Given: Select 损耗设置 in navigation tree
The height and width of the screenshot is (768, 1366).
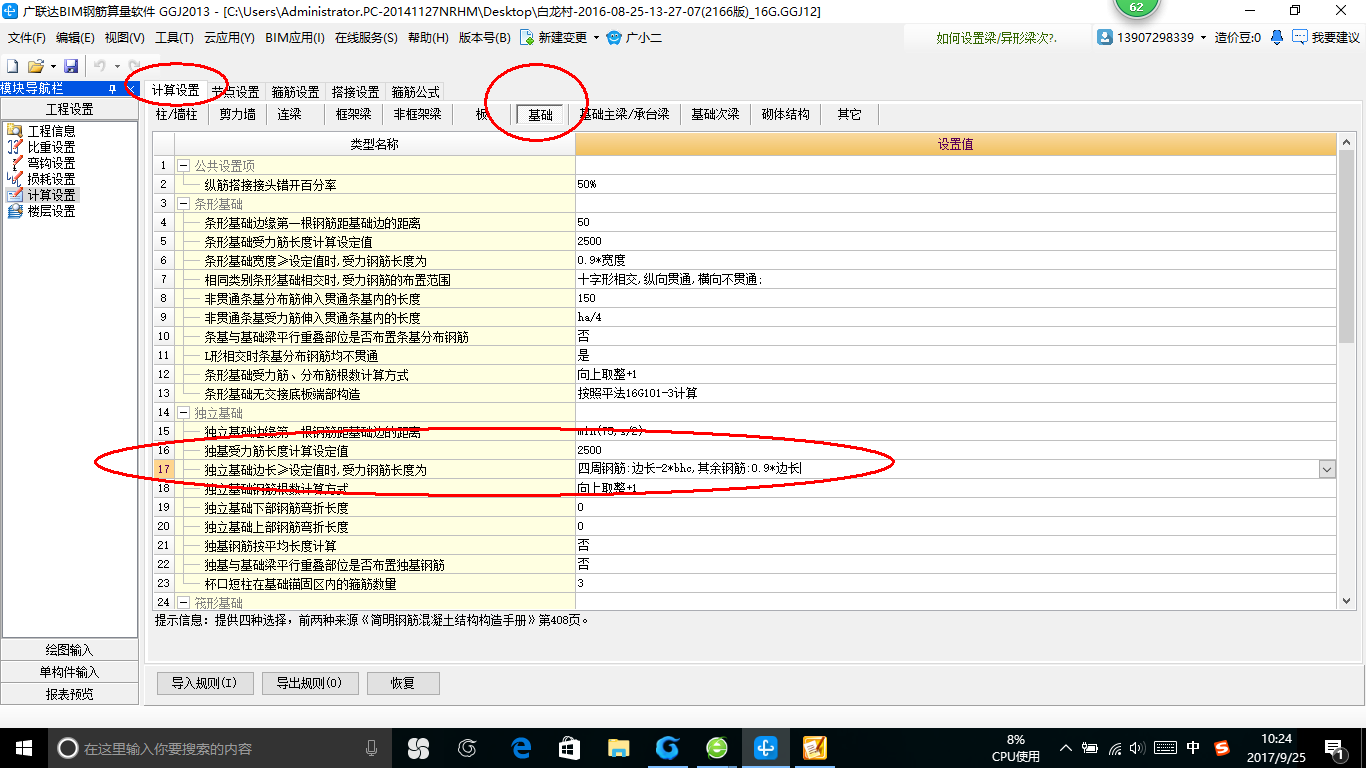Looking at the screenshot, I should (51, 179).
